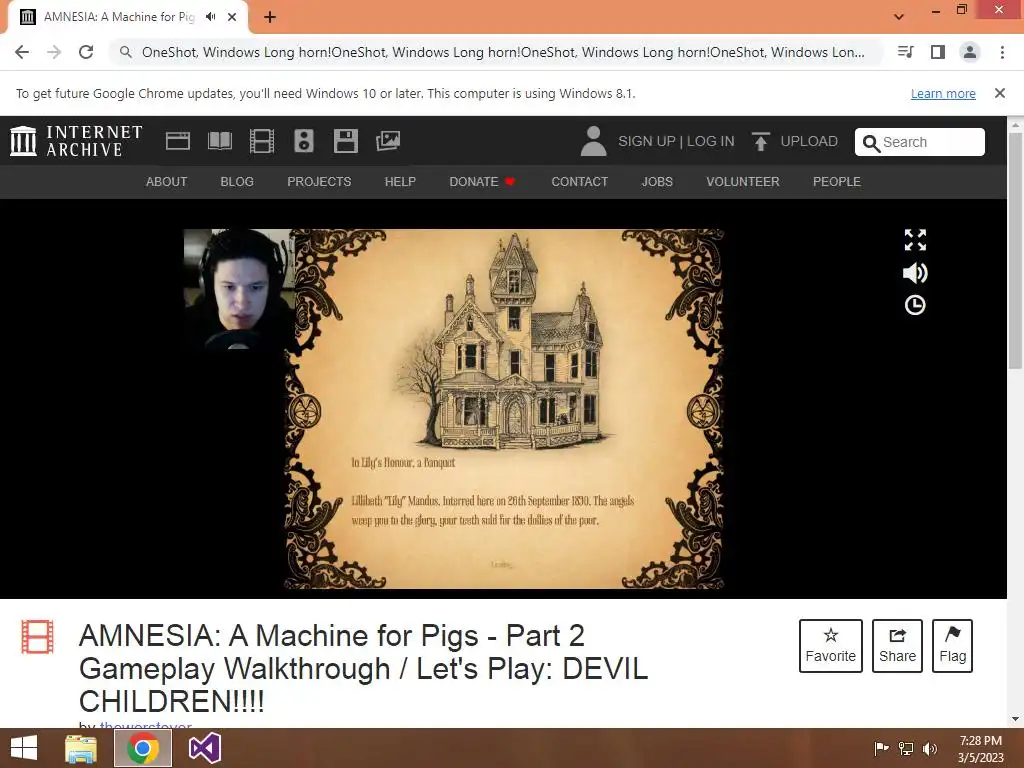Reload the current page

coord(86,52)
